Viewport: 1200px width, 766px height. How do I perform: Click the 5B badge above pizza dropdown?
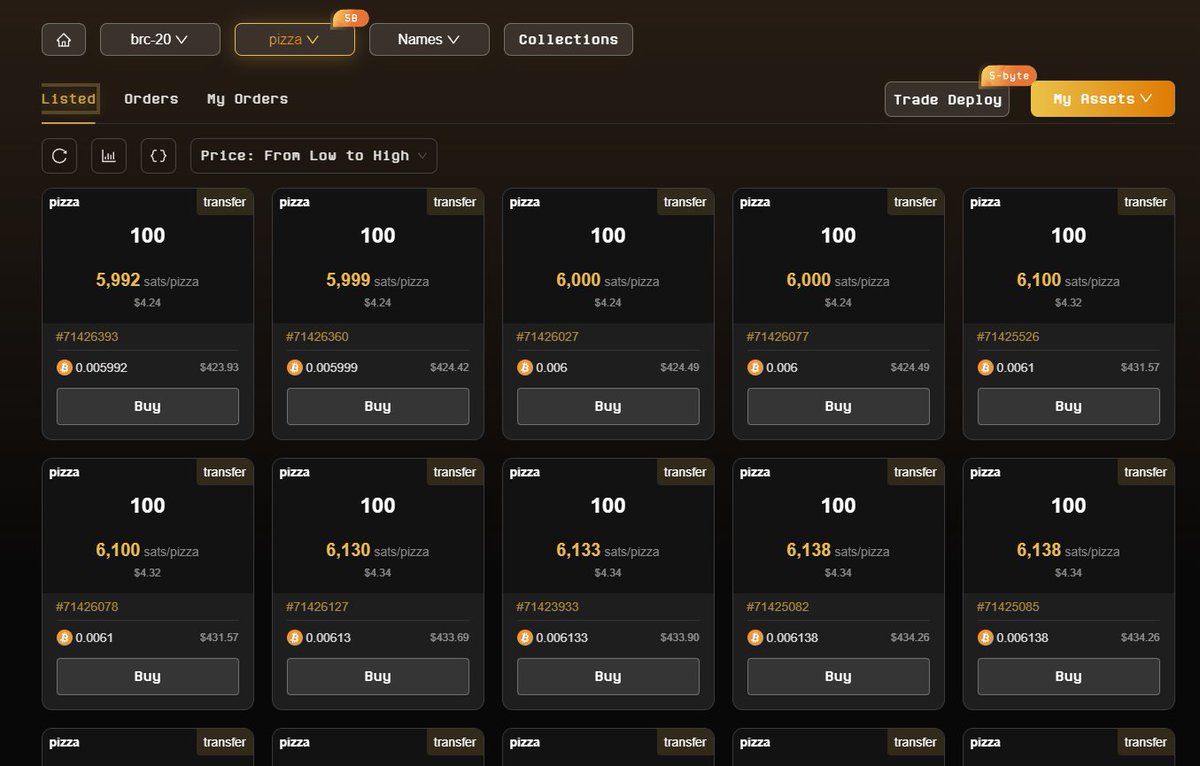pyautogui.click(x=350, y=18)
